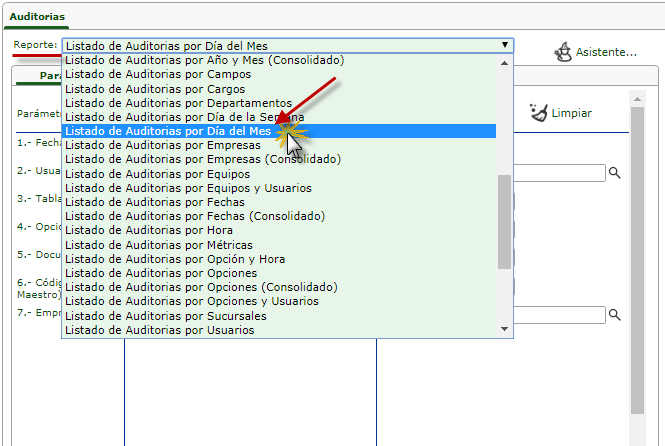Pick Listado de Auditorias por Sucursales
The image size is (665, 446).
[279, 316]
